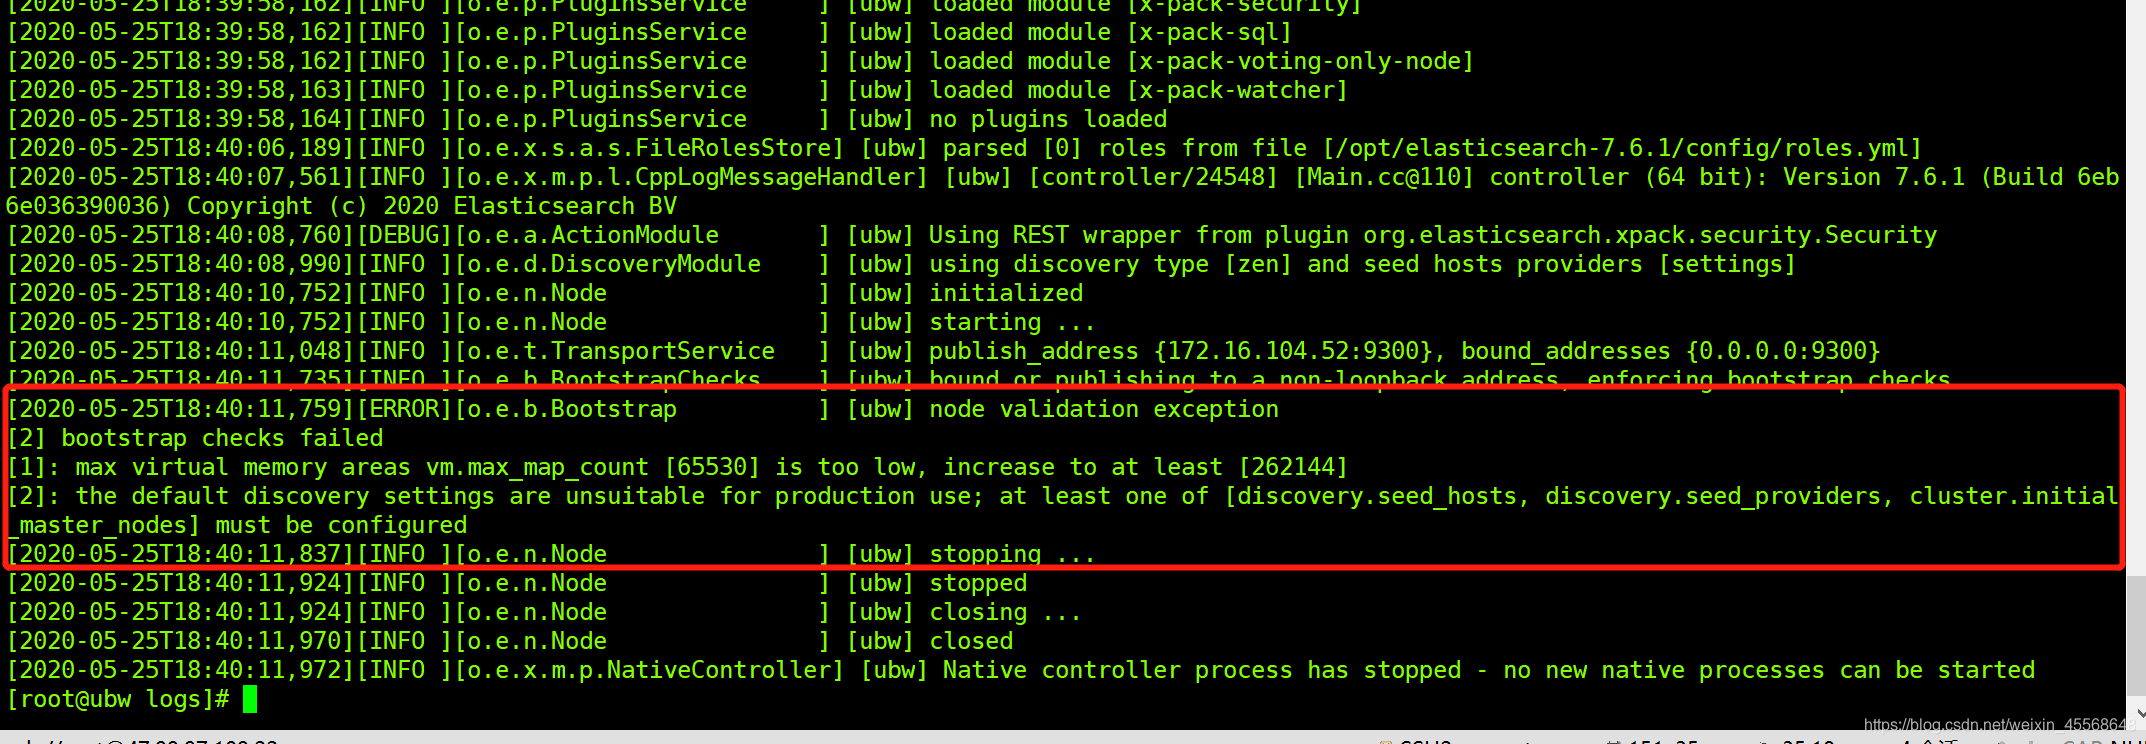Click the 'starting ...' log line

551,322
